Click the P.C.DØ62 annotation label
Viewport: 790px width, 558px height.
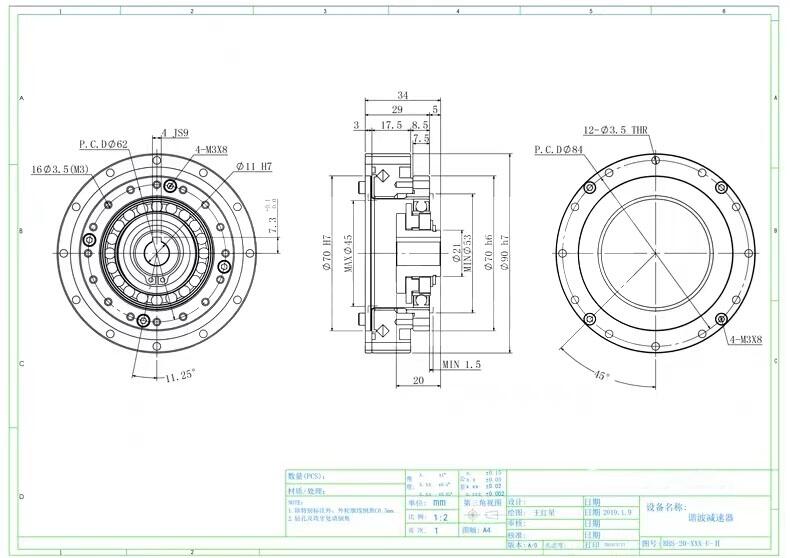pyautogui.click(x=105, y=144)
